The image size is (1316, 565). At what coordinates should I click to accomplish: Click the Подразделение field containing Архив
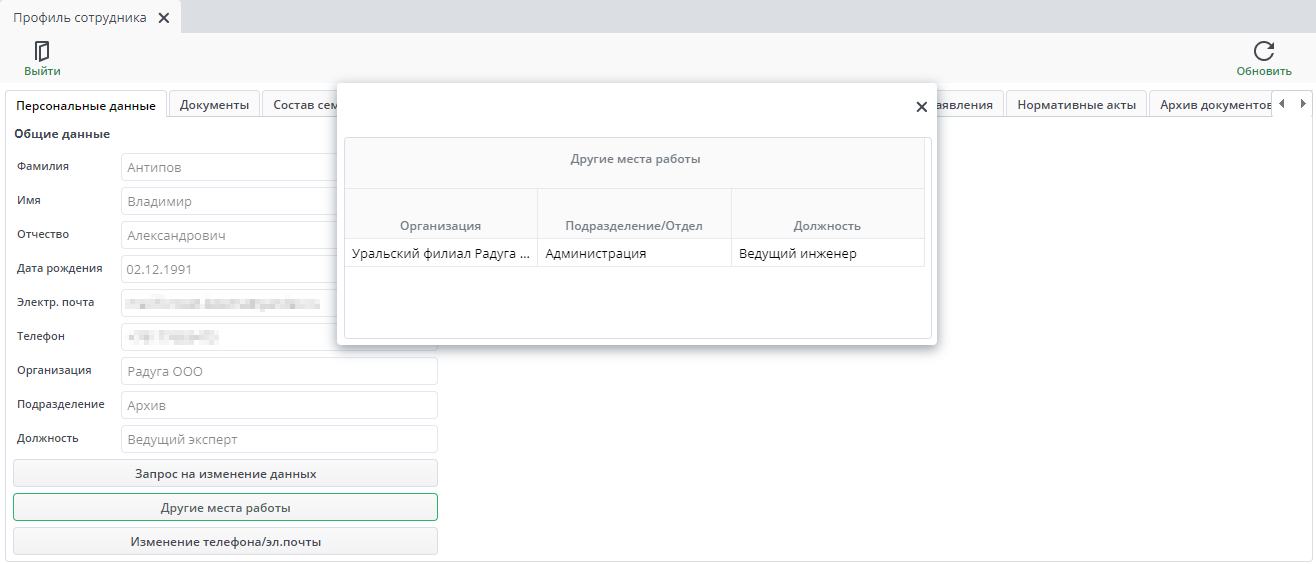click(279, 406)
